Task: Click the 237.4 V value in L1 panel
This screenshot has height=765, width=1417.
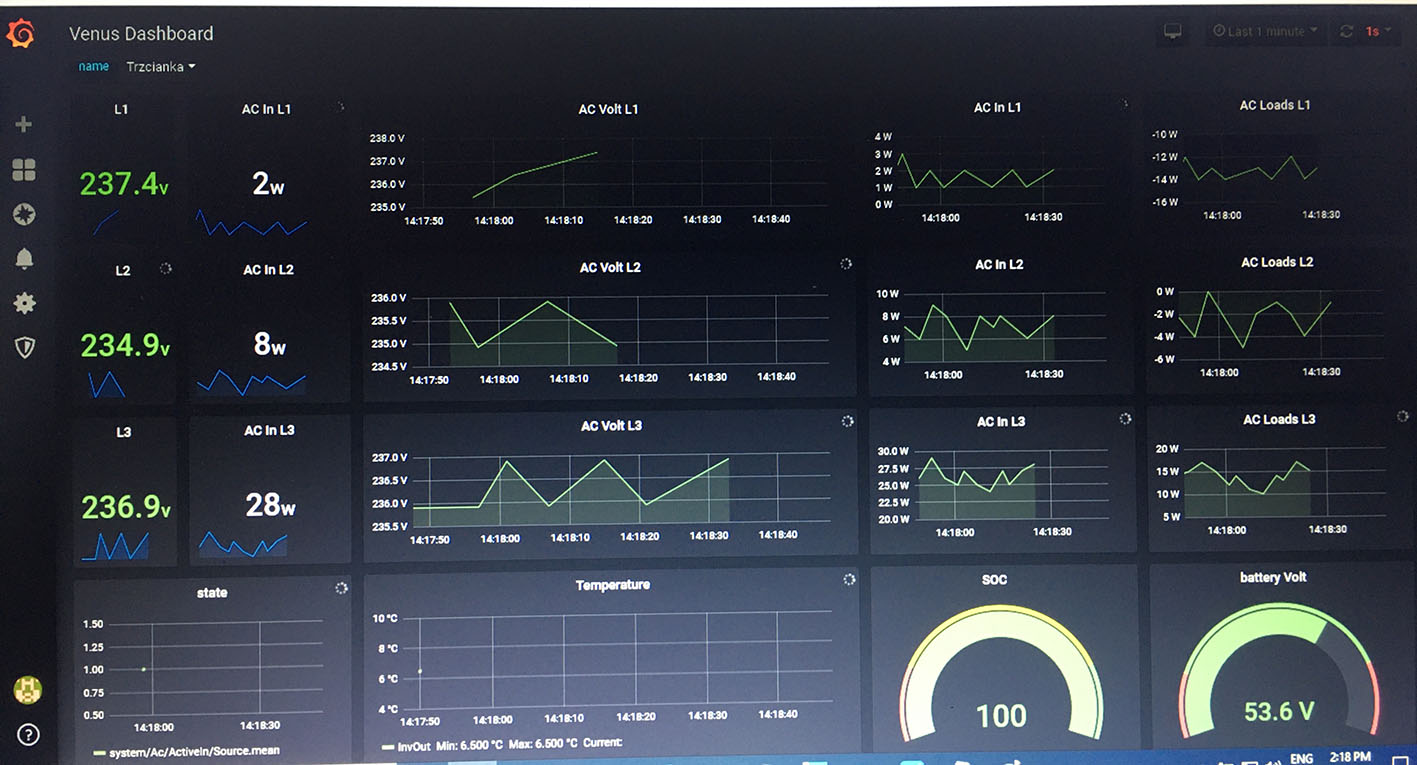Action: click(x=124, y=184)
